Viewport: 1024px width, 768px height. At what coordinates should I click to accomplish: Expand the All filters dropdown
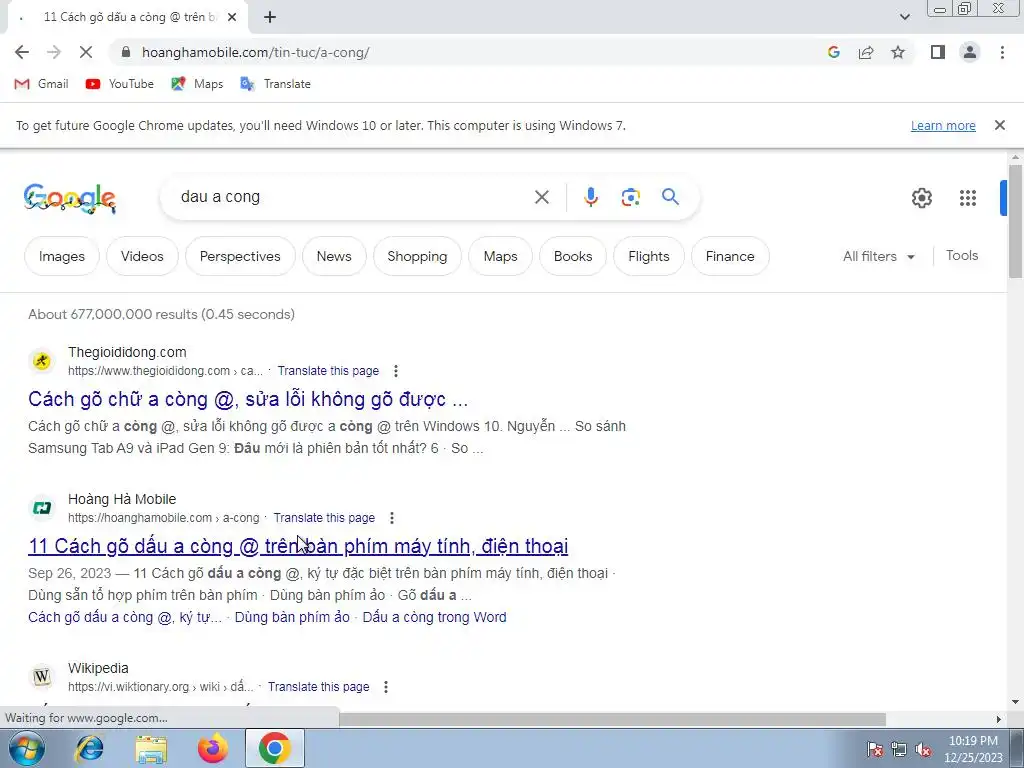(878, 256)
